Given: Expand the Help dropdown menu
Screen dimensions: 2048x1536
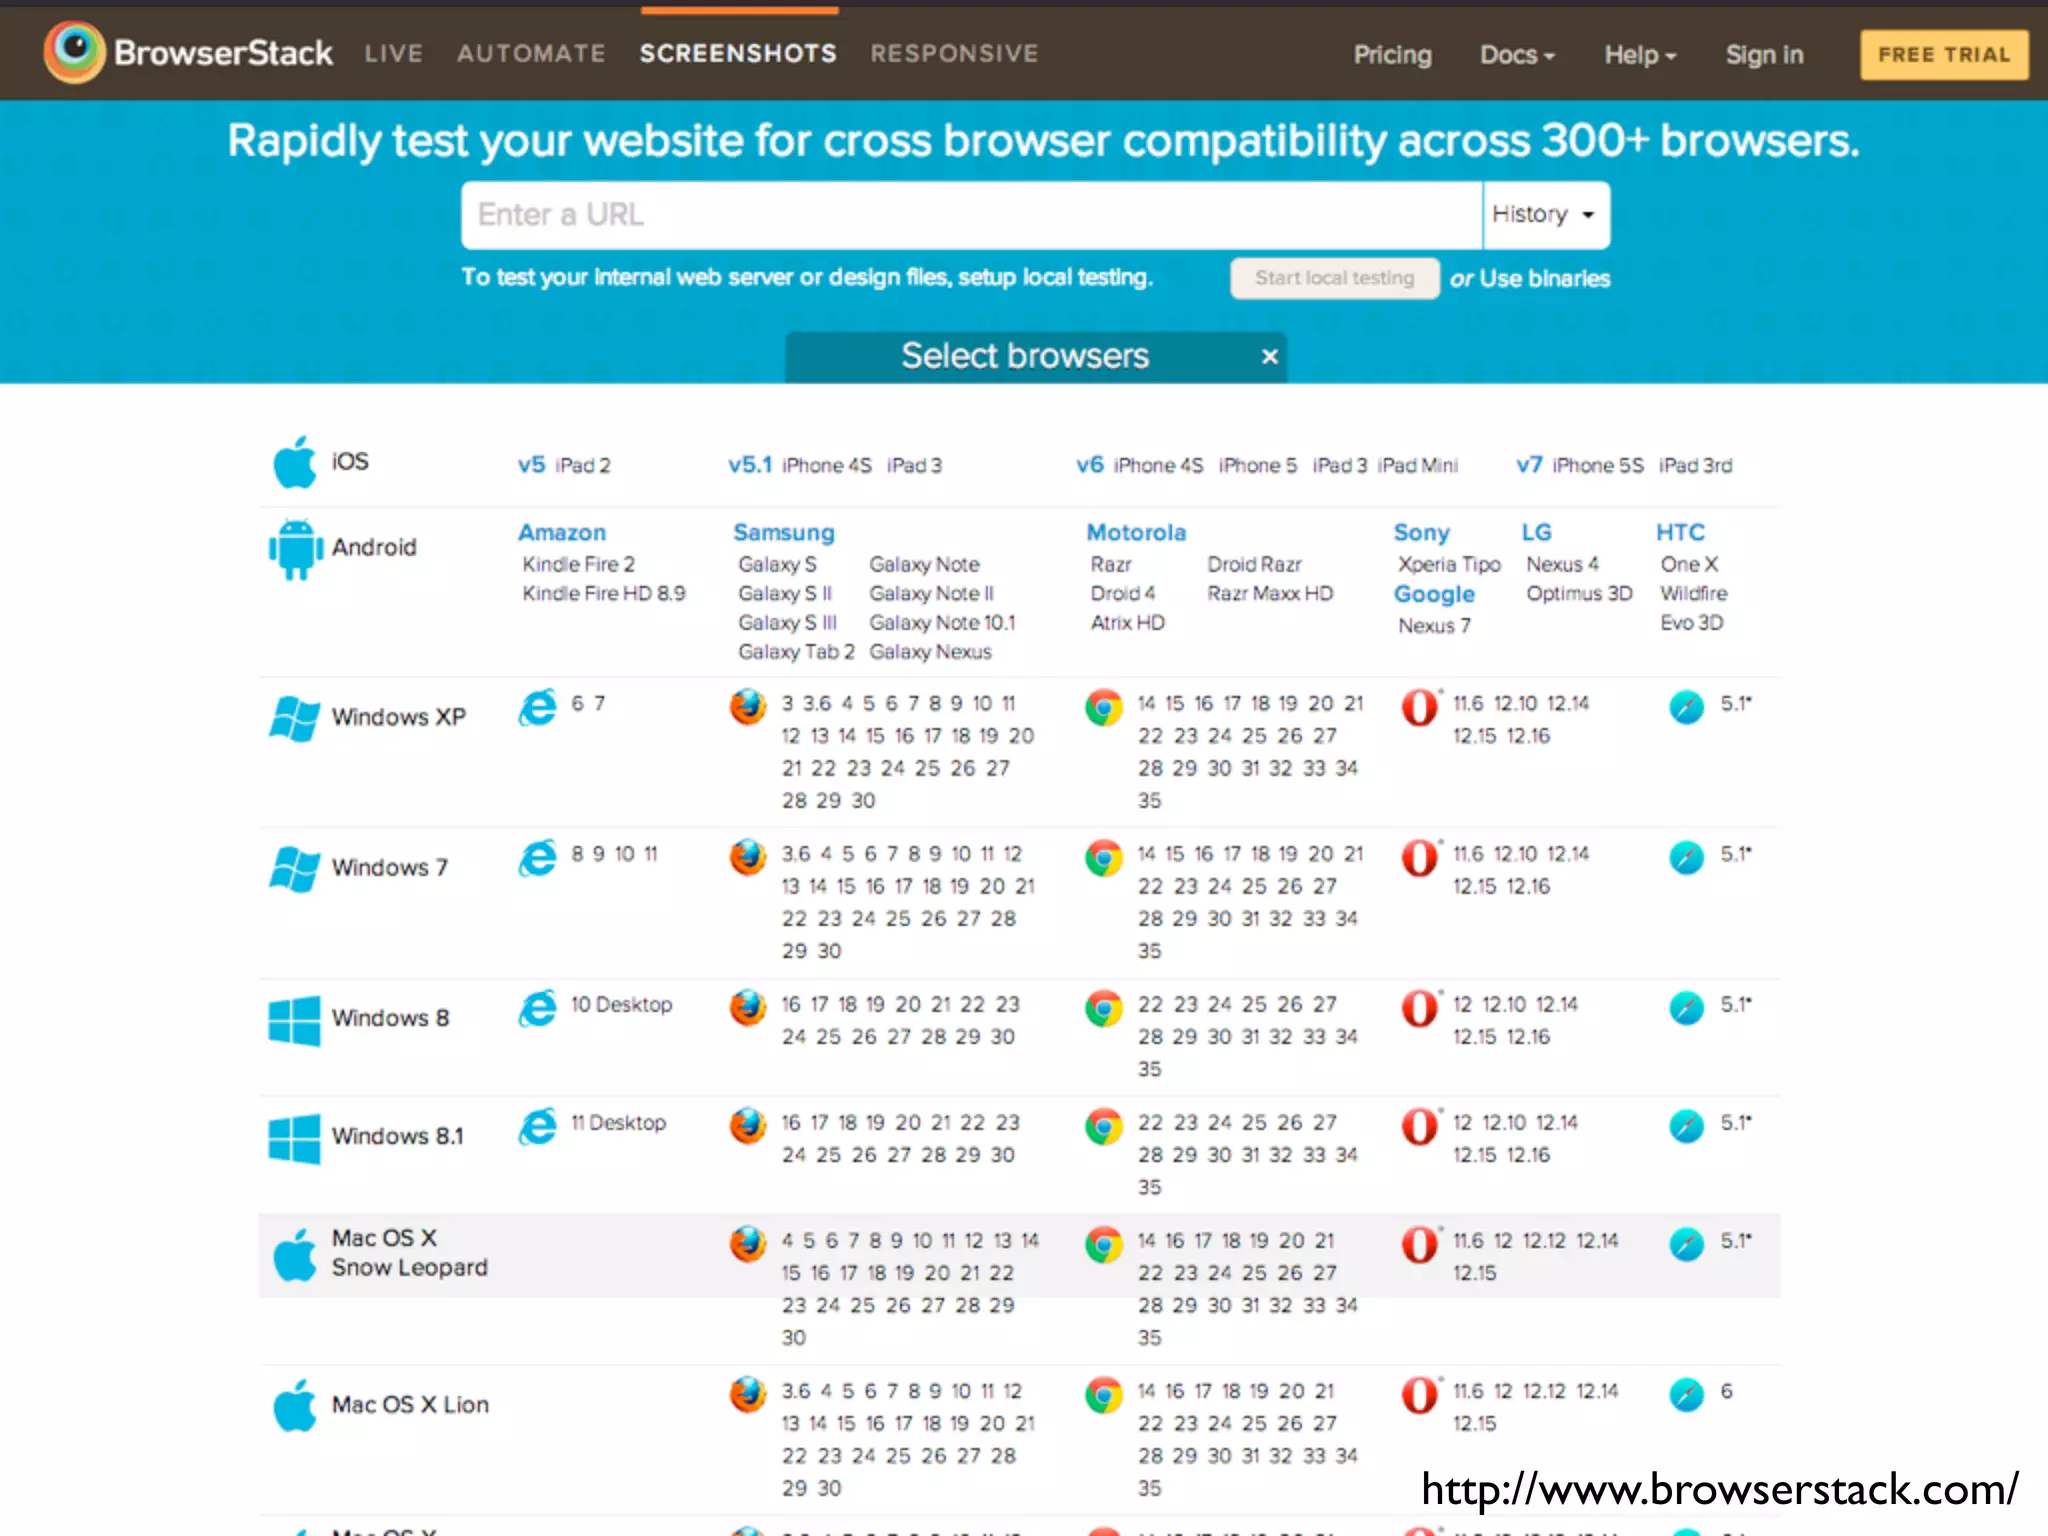Looking at the screenshot, I should [1640, 55].
